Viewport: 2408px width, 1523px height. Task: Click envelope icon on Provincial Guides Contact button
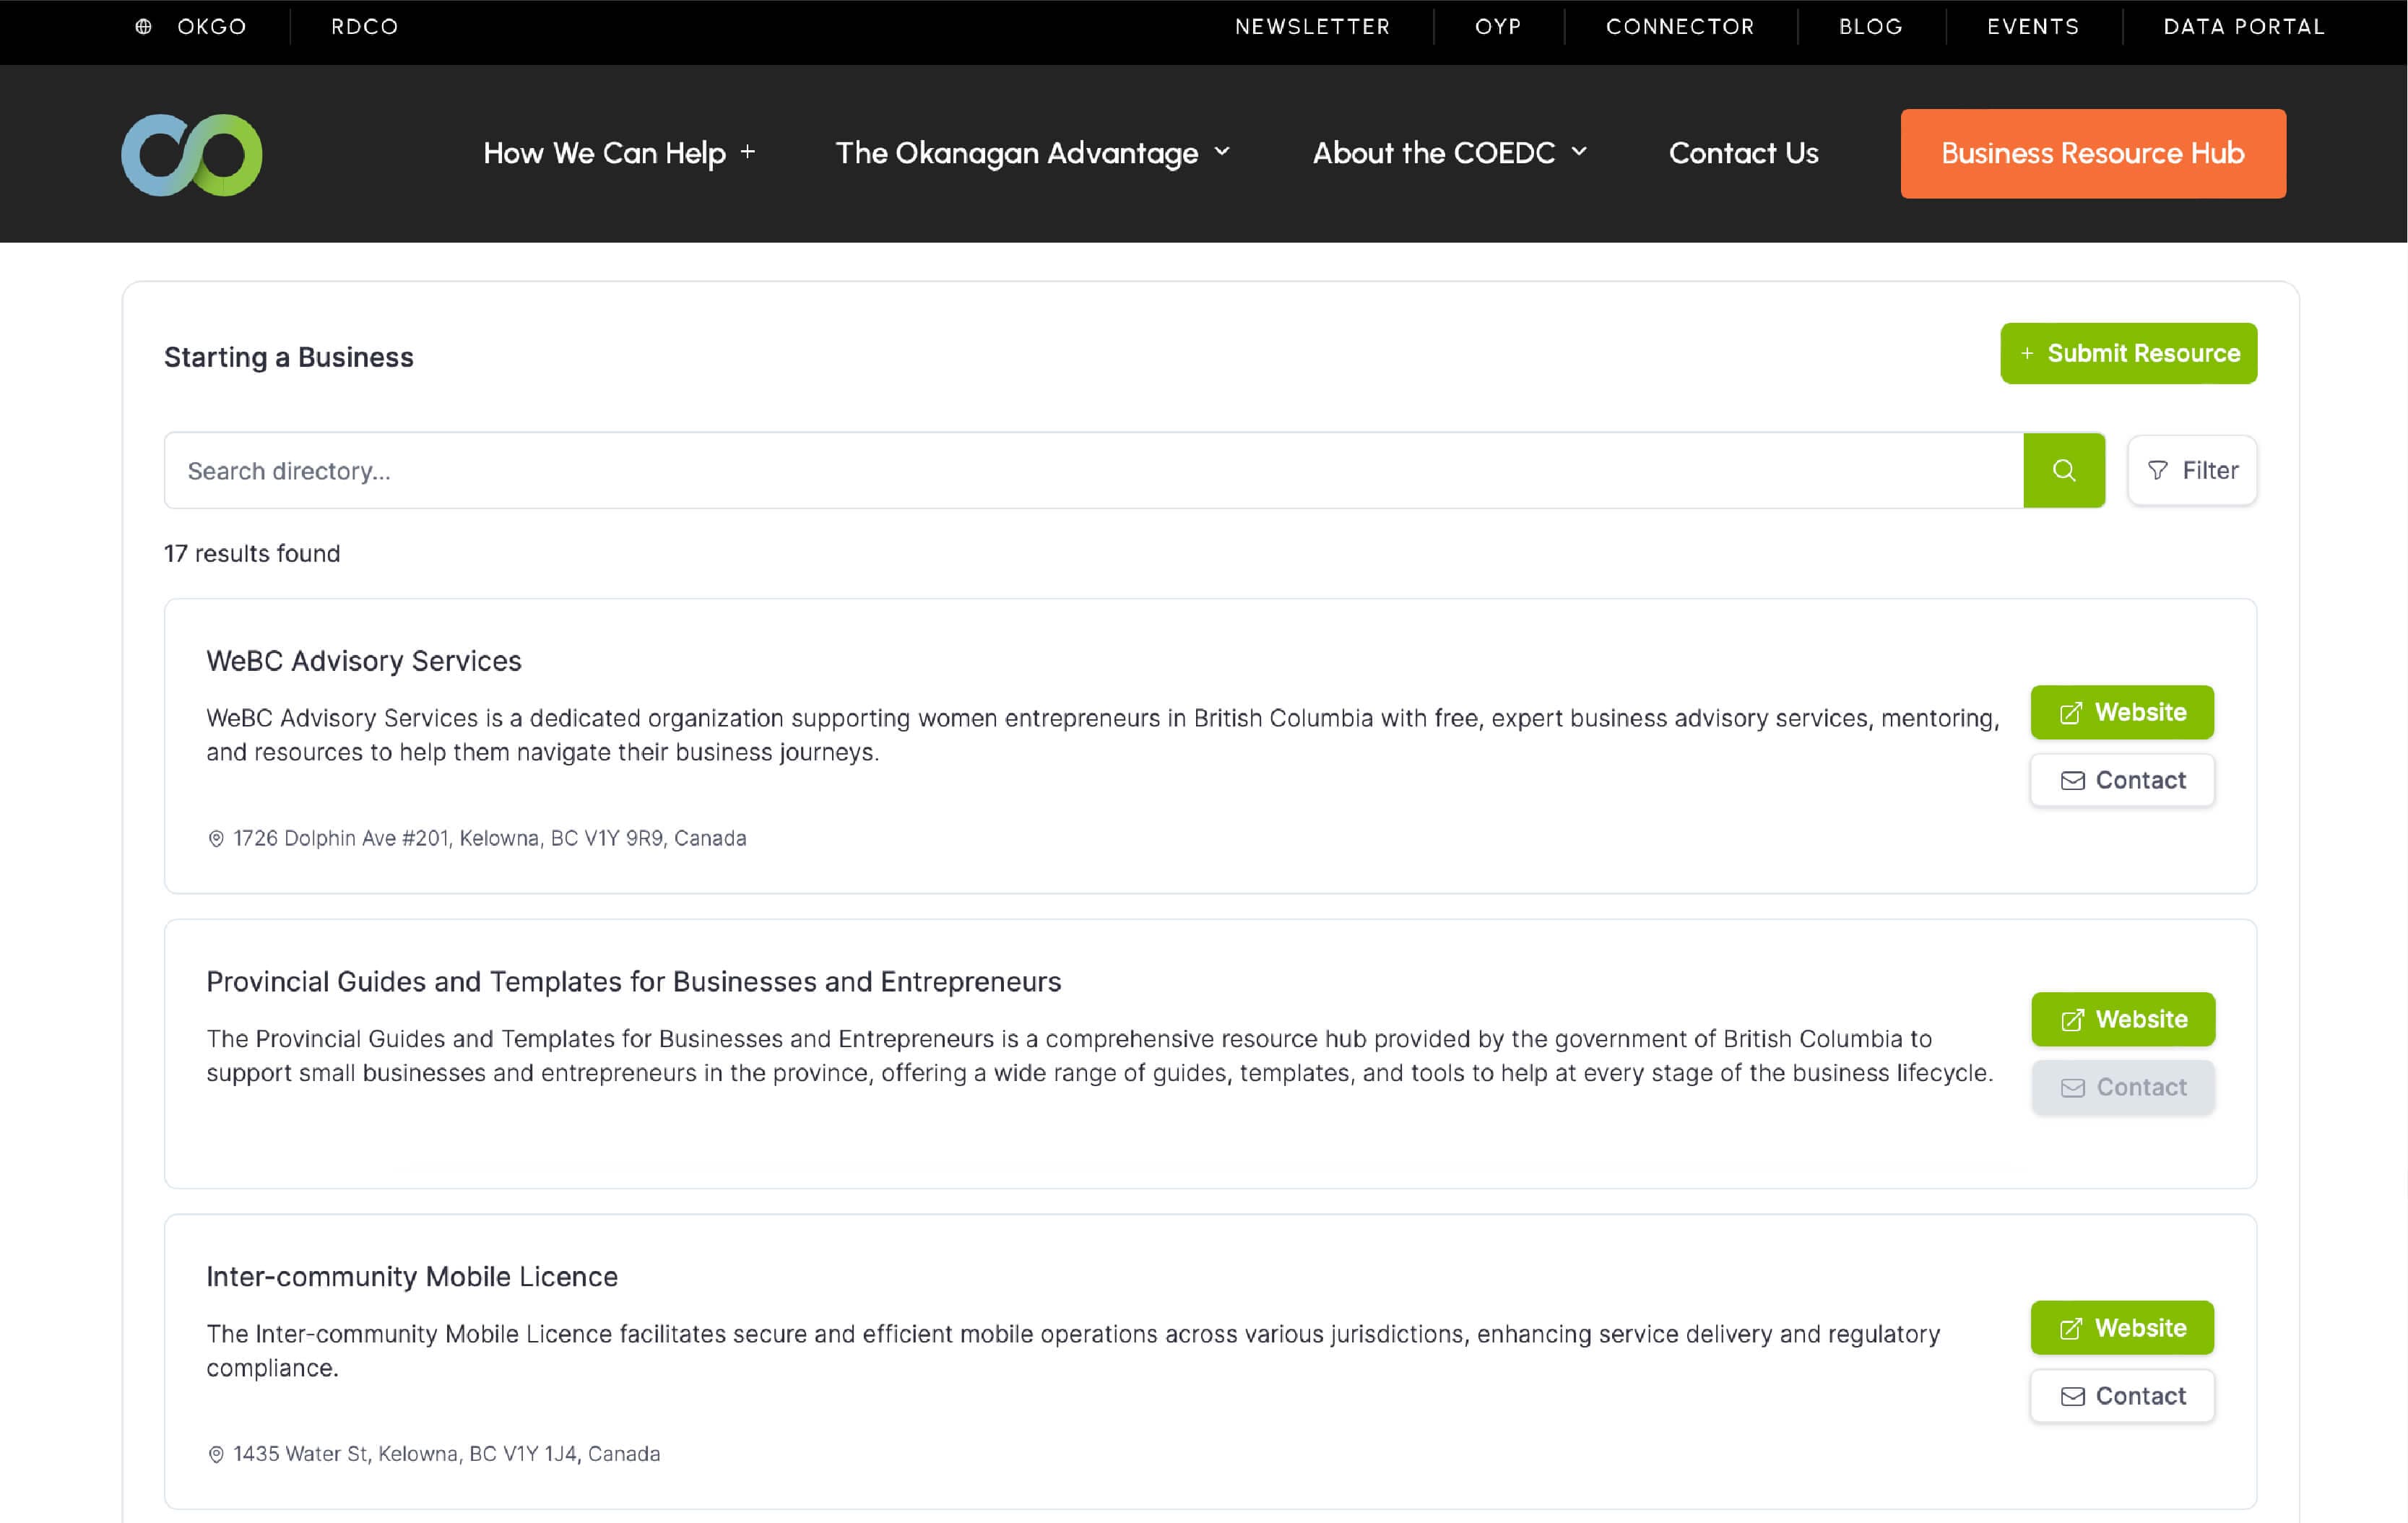tap(2073, 1087)
